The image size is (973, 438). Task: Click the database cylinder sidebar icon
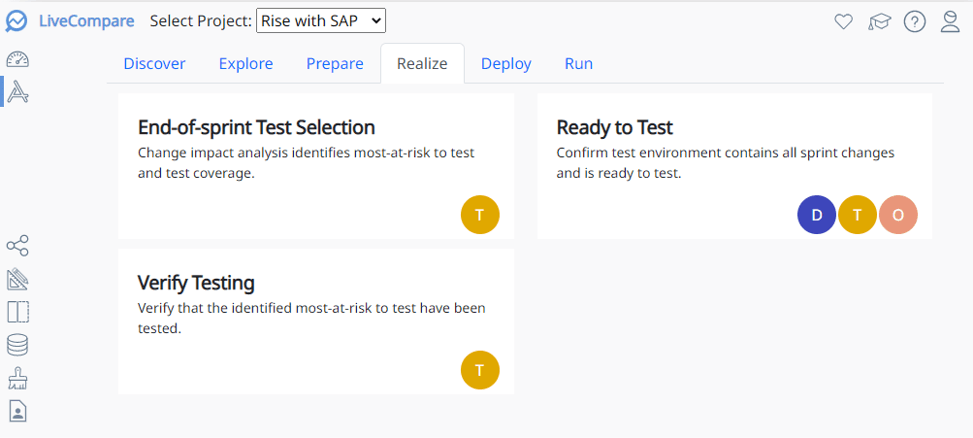pyautogui.click(x=17, y=345)
